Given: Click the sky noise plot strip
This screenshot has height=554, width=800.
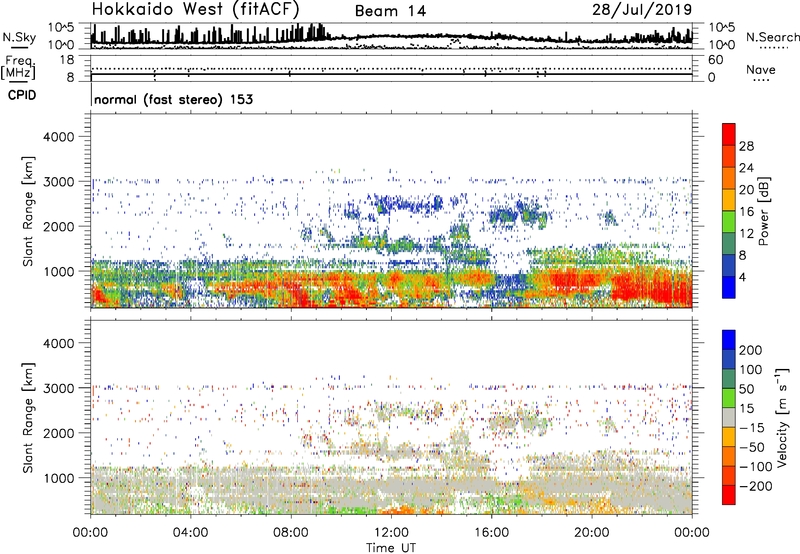Looking at the screenshot, I should (392, 36).
